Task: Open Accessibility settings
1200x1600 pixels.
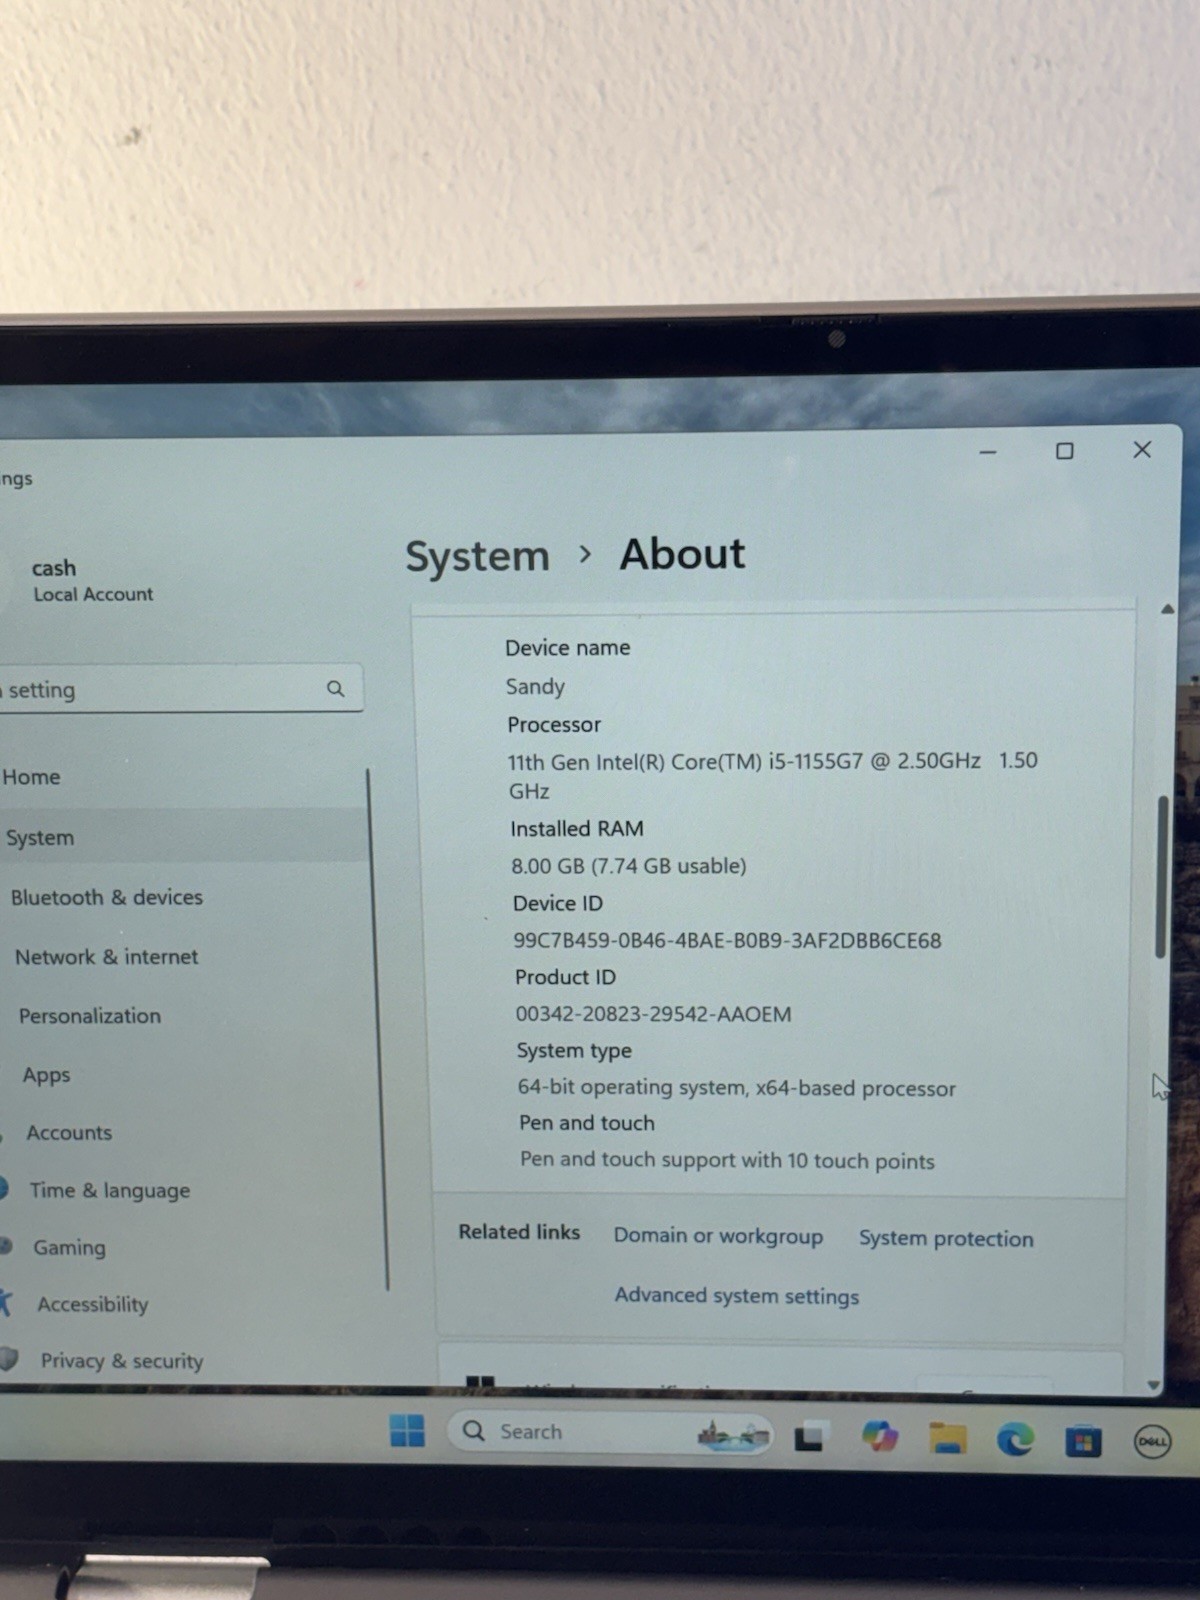Action: [92, 1304]
